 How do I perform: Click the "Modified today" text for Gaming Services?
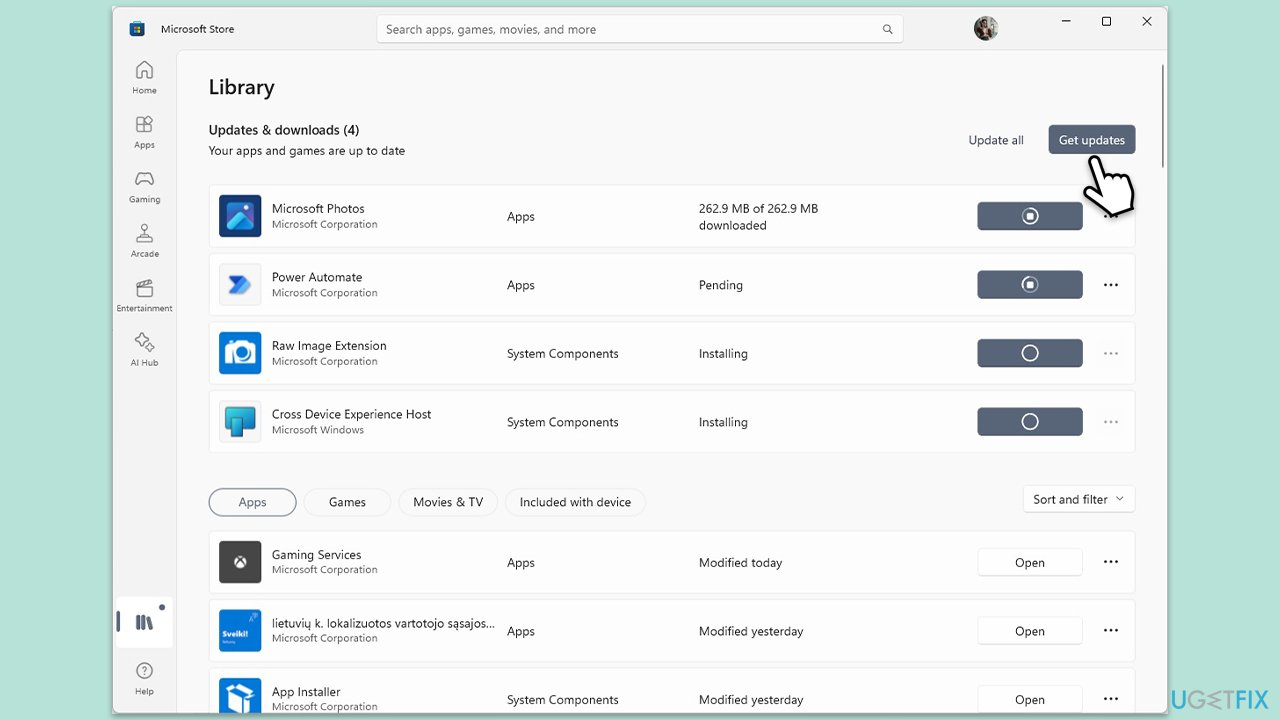[x=741, y=563]
